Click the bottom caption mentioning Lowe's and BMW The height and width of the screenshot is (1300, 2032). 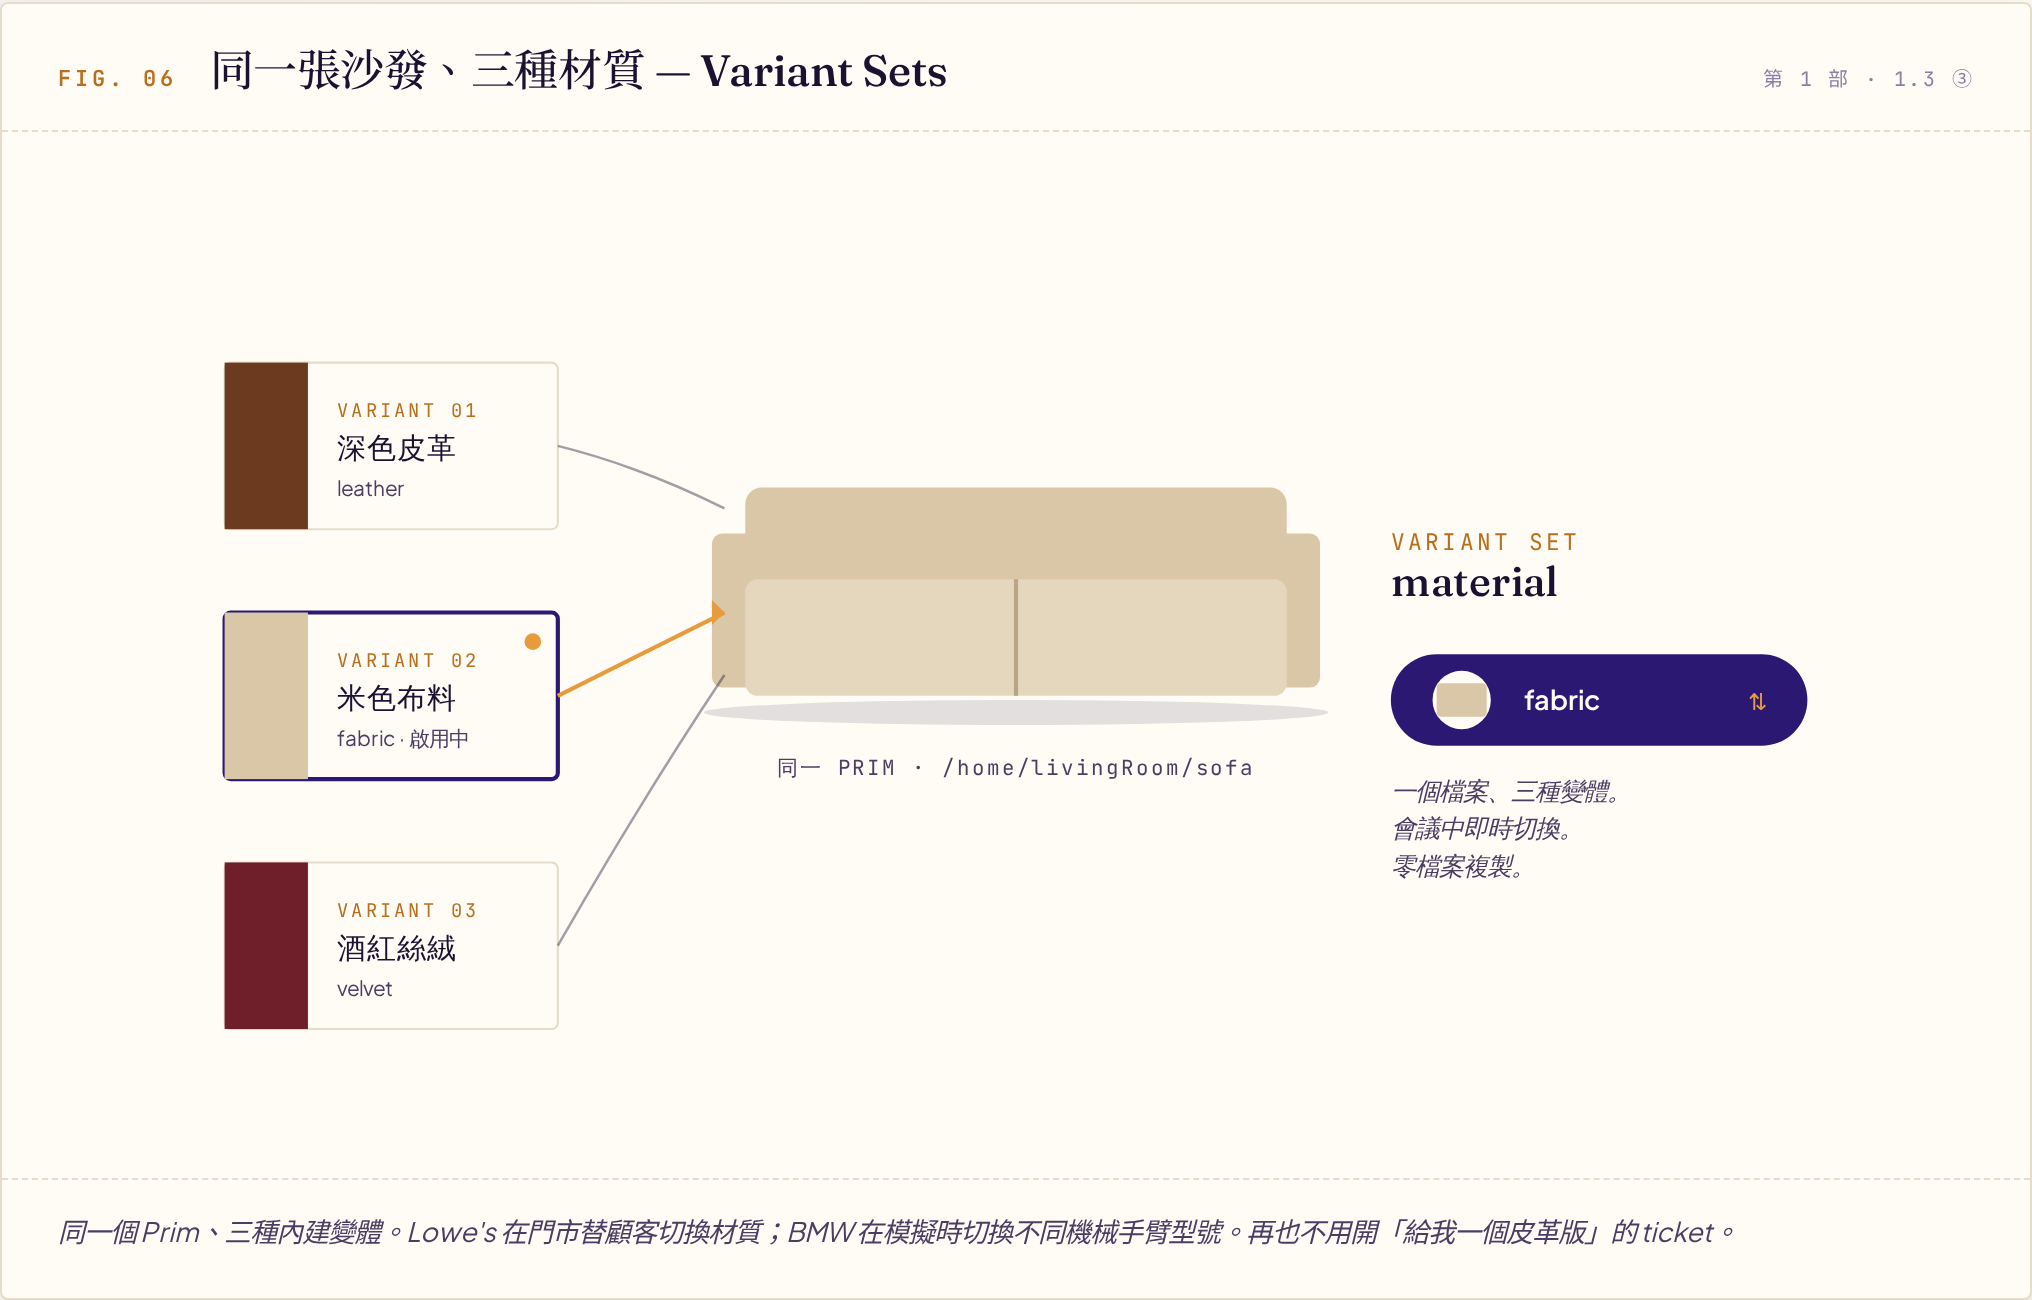coord(896,1232)
